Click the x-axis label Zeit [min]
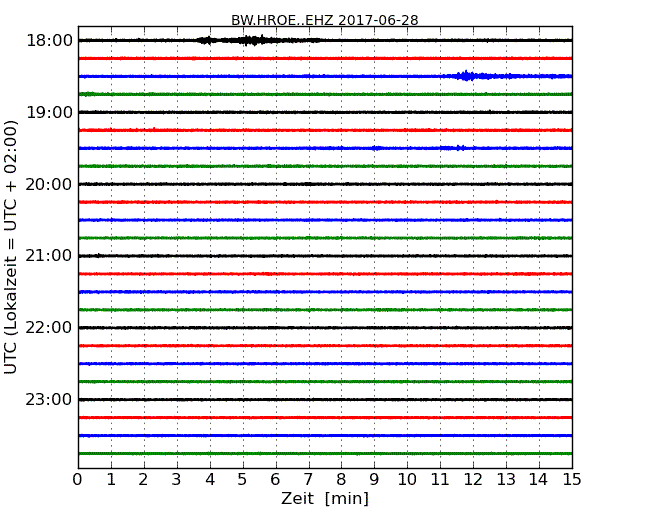The width and height of the screenshot is (650, 520). point(325,498)
